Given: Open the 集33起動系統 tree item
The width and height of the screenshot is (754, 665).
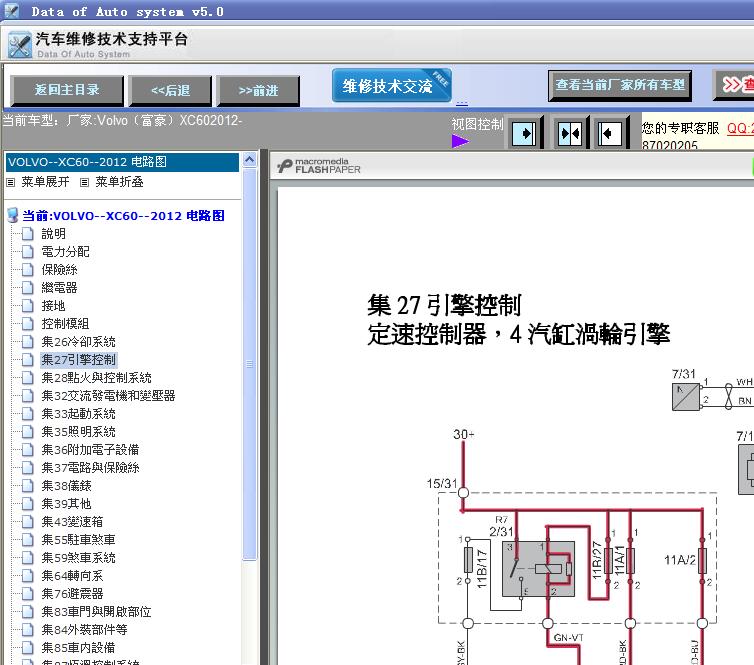Looking at the screenshot, I should click(78, 414).
